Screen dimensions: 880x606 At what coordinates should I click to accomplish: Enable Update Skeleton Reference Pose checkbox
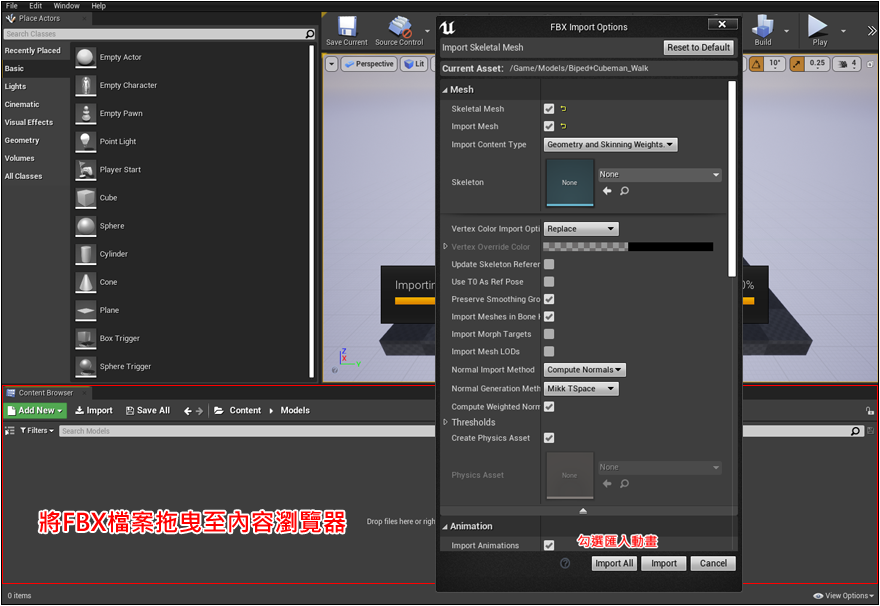point(549,264)
